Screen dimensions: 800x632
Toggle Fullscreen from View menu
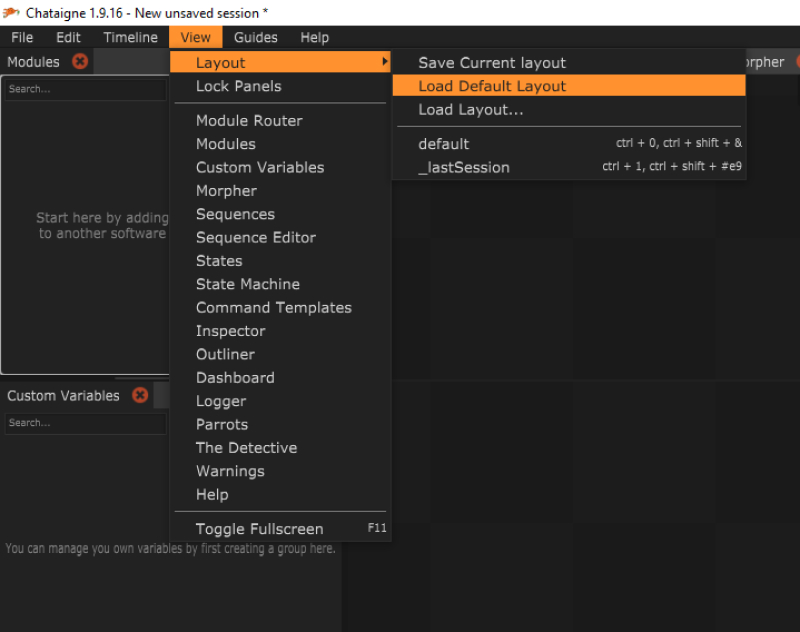pyautogui.click(x=260, y=529)
